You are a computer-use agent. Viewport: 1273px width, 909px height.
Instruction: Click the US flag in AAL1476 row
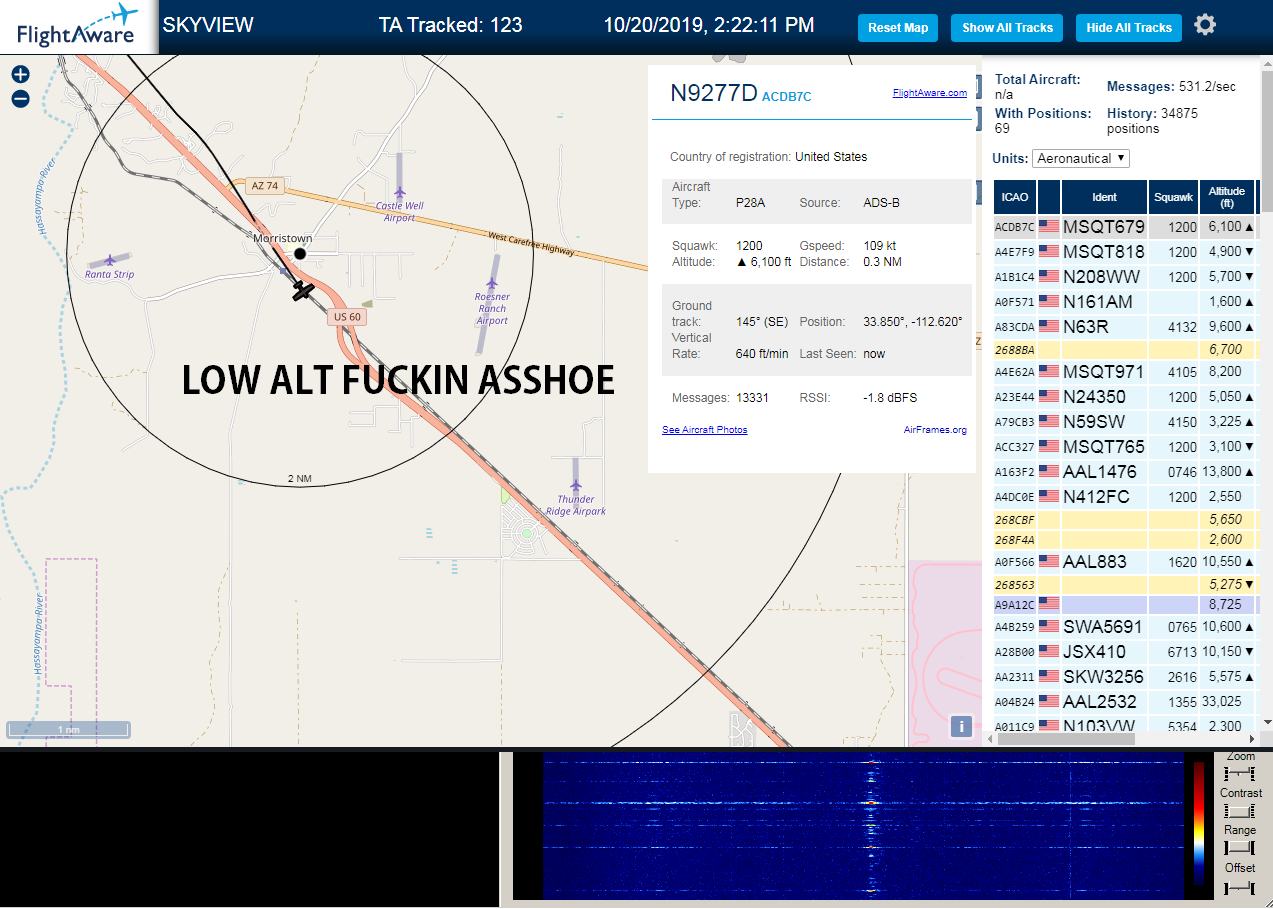[x=1049, y=471]
